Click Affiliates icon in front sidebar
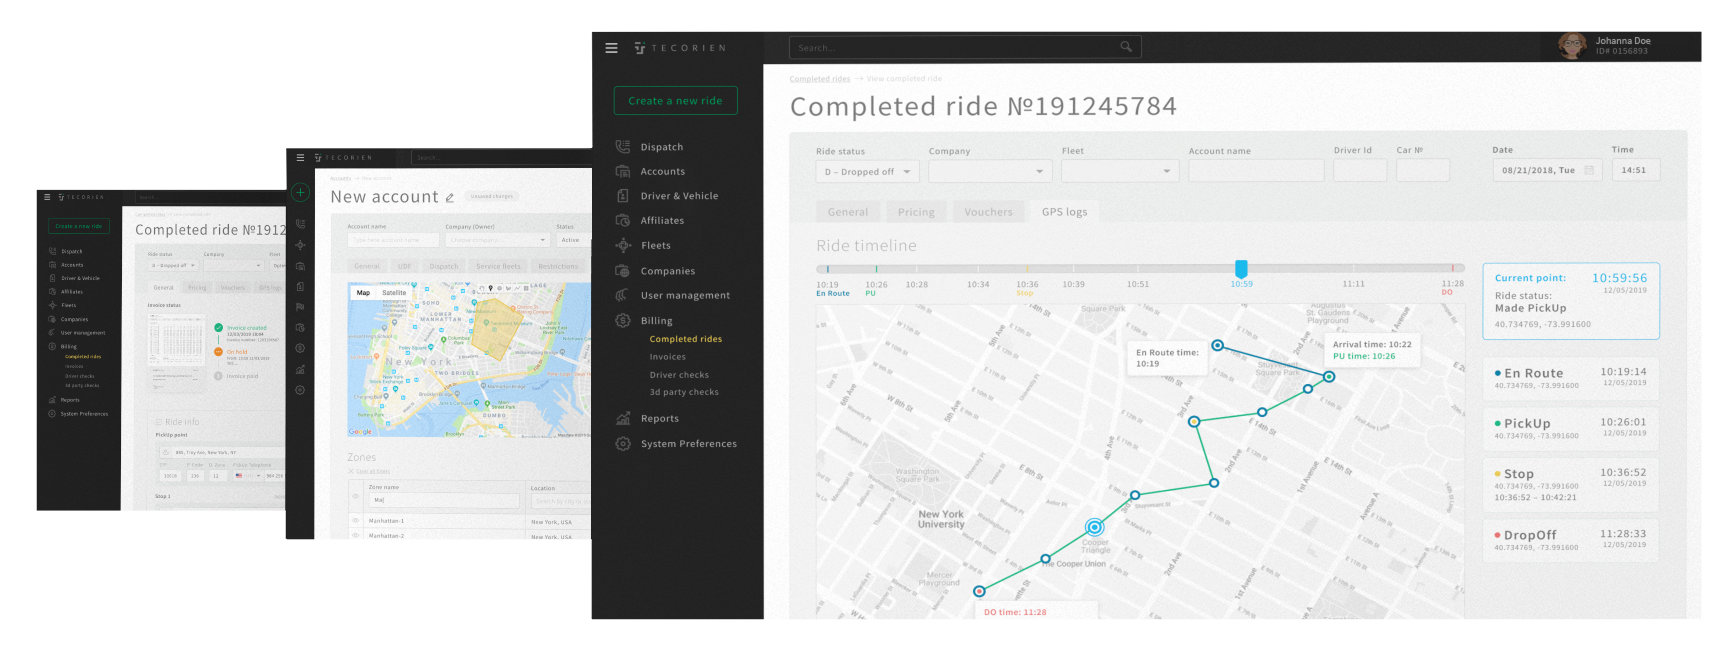Screen dimensions: 1736x653 pyautogui.click(x=623, y=220)
